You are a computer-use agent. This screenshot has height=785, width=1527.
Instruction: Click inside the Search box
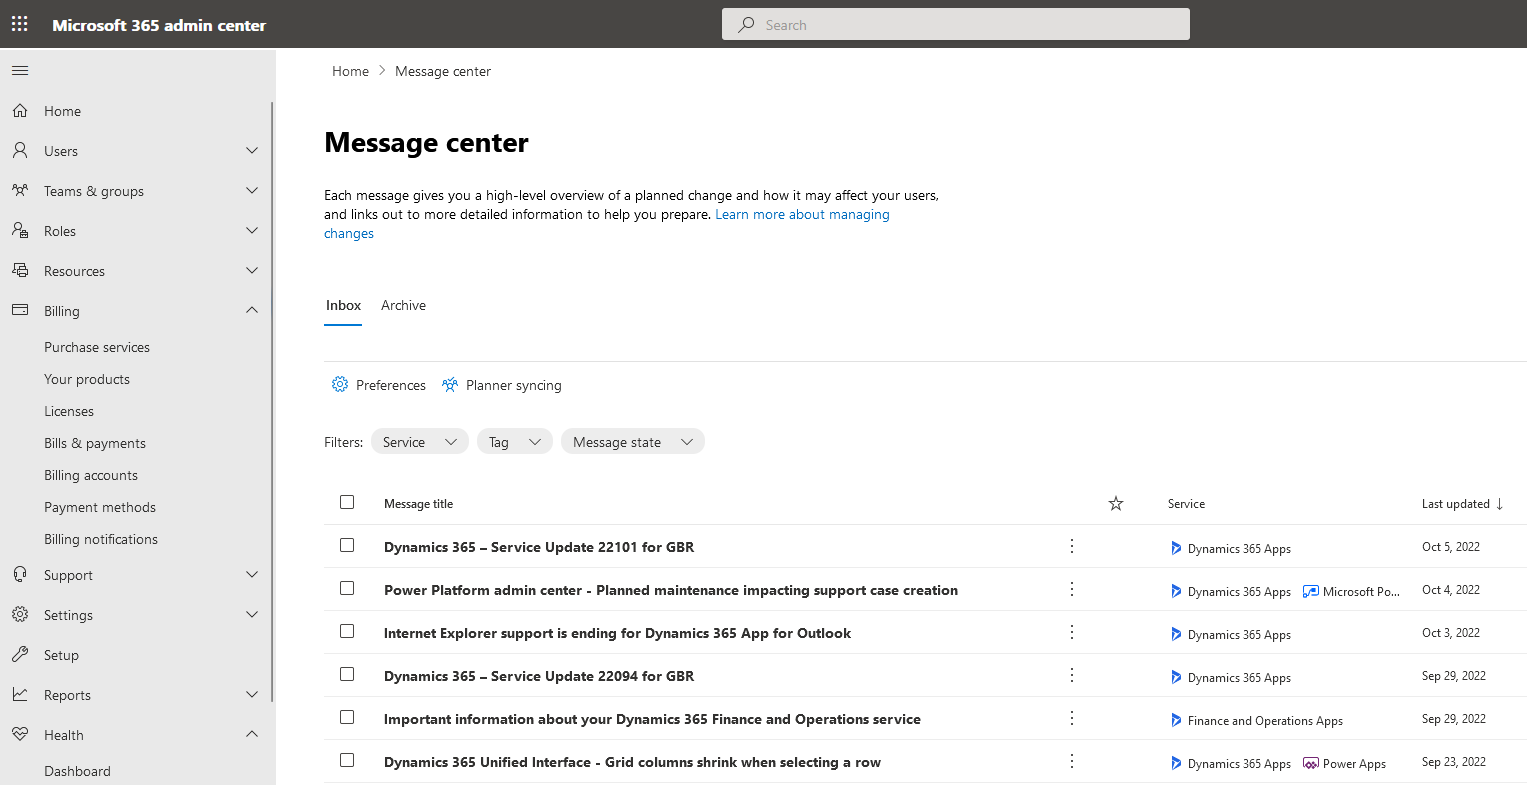(x=955, y=23)
